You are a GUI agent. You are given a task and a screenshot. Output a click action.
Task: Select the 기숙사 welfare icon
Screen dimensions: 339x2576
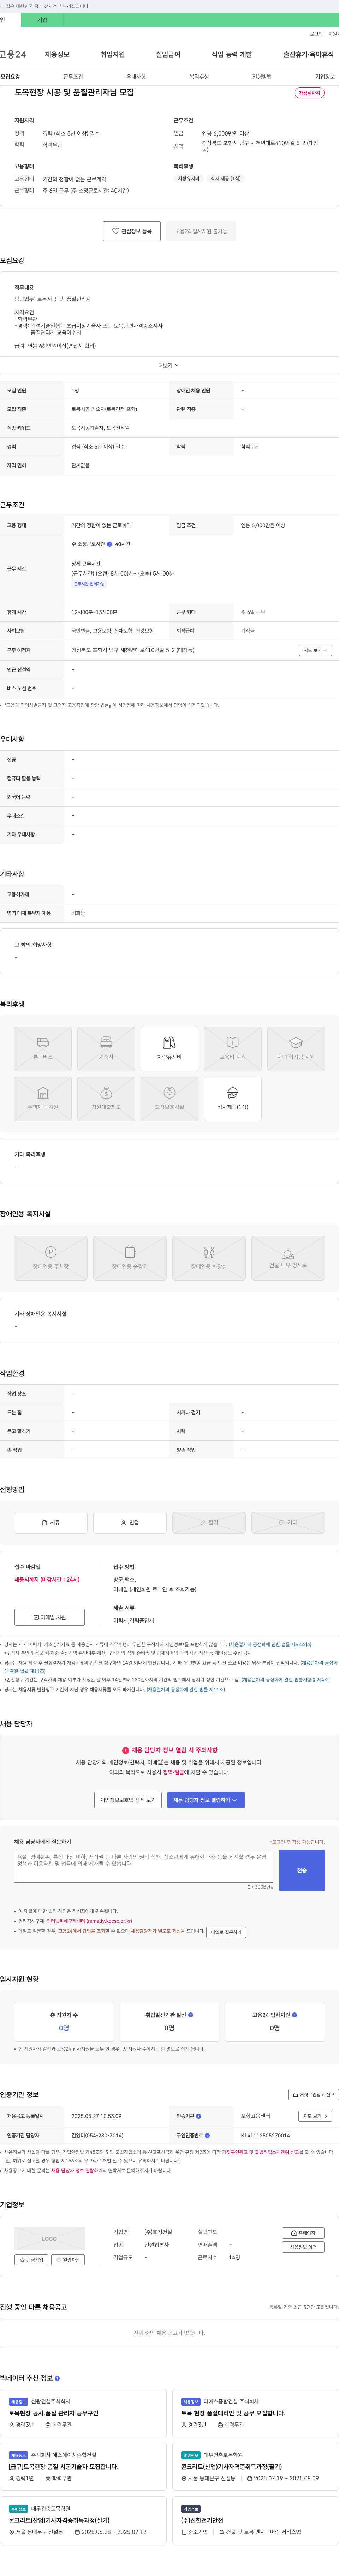pos(106,1049)
